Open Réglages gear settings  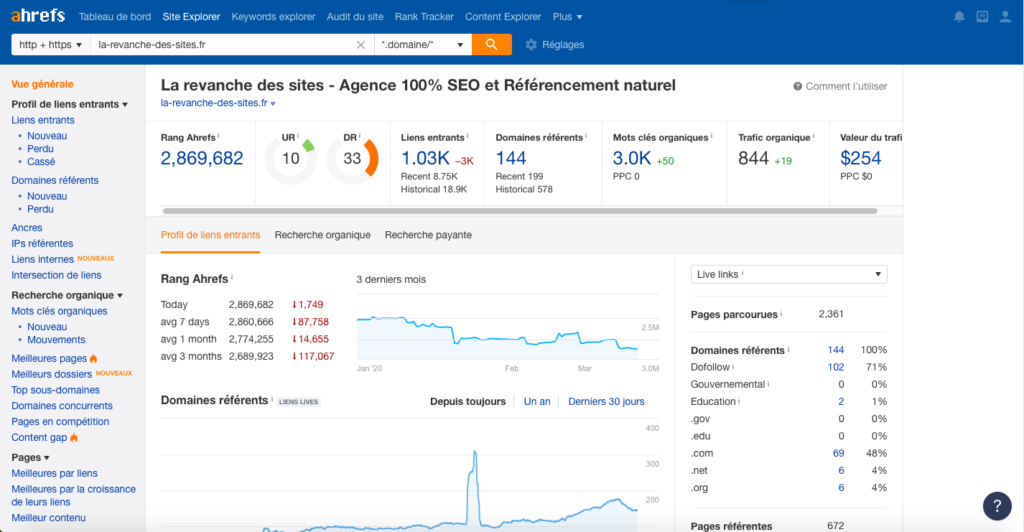pos(554,44)
